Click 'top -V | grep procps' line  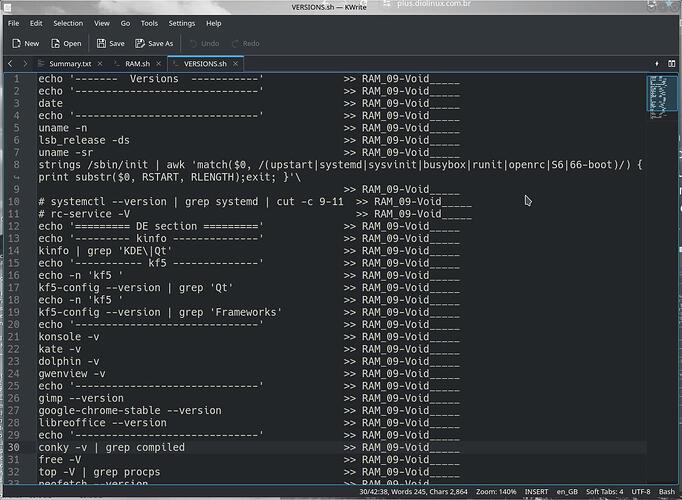[x=99, y=472]
